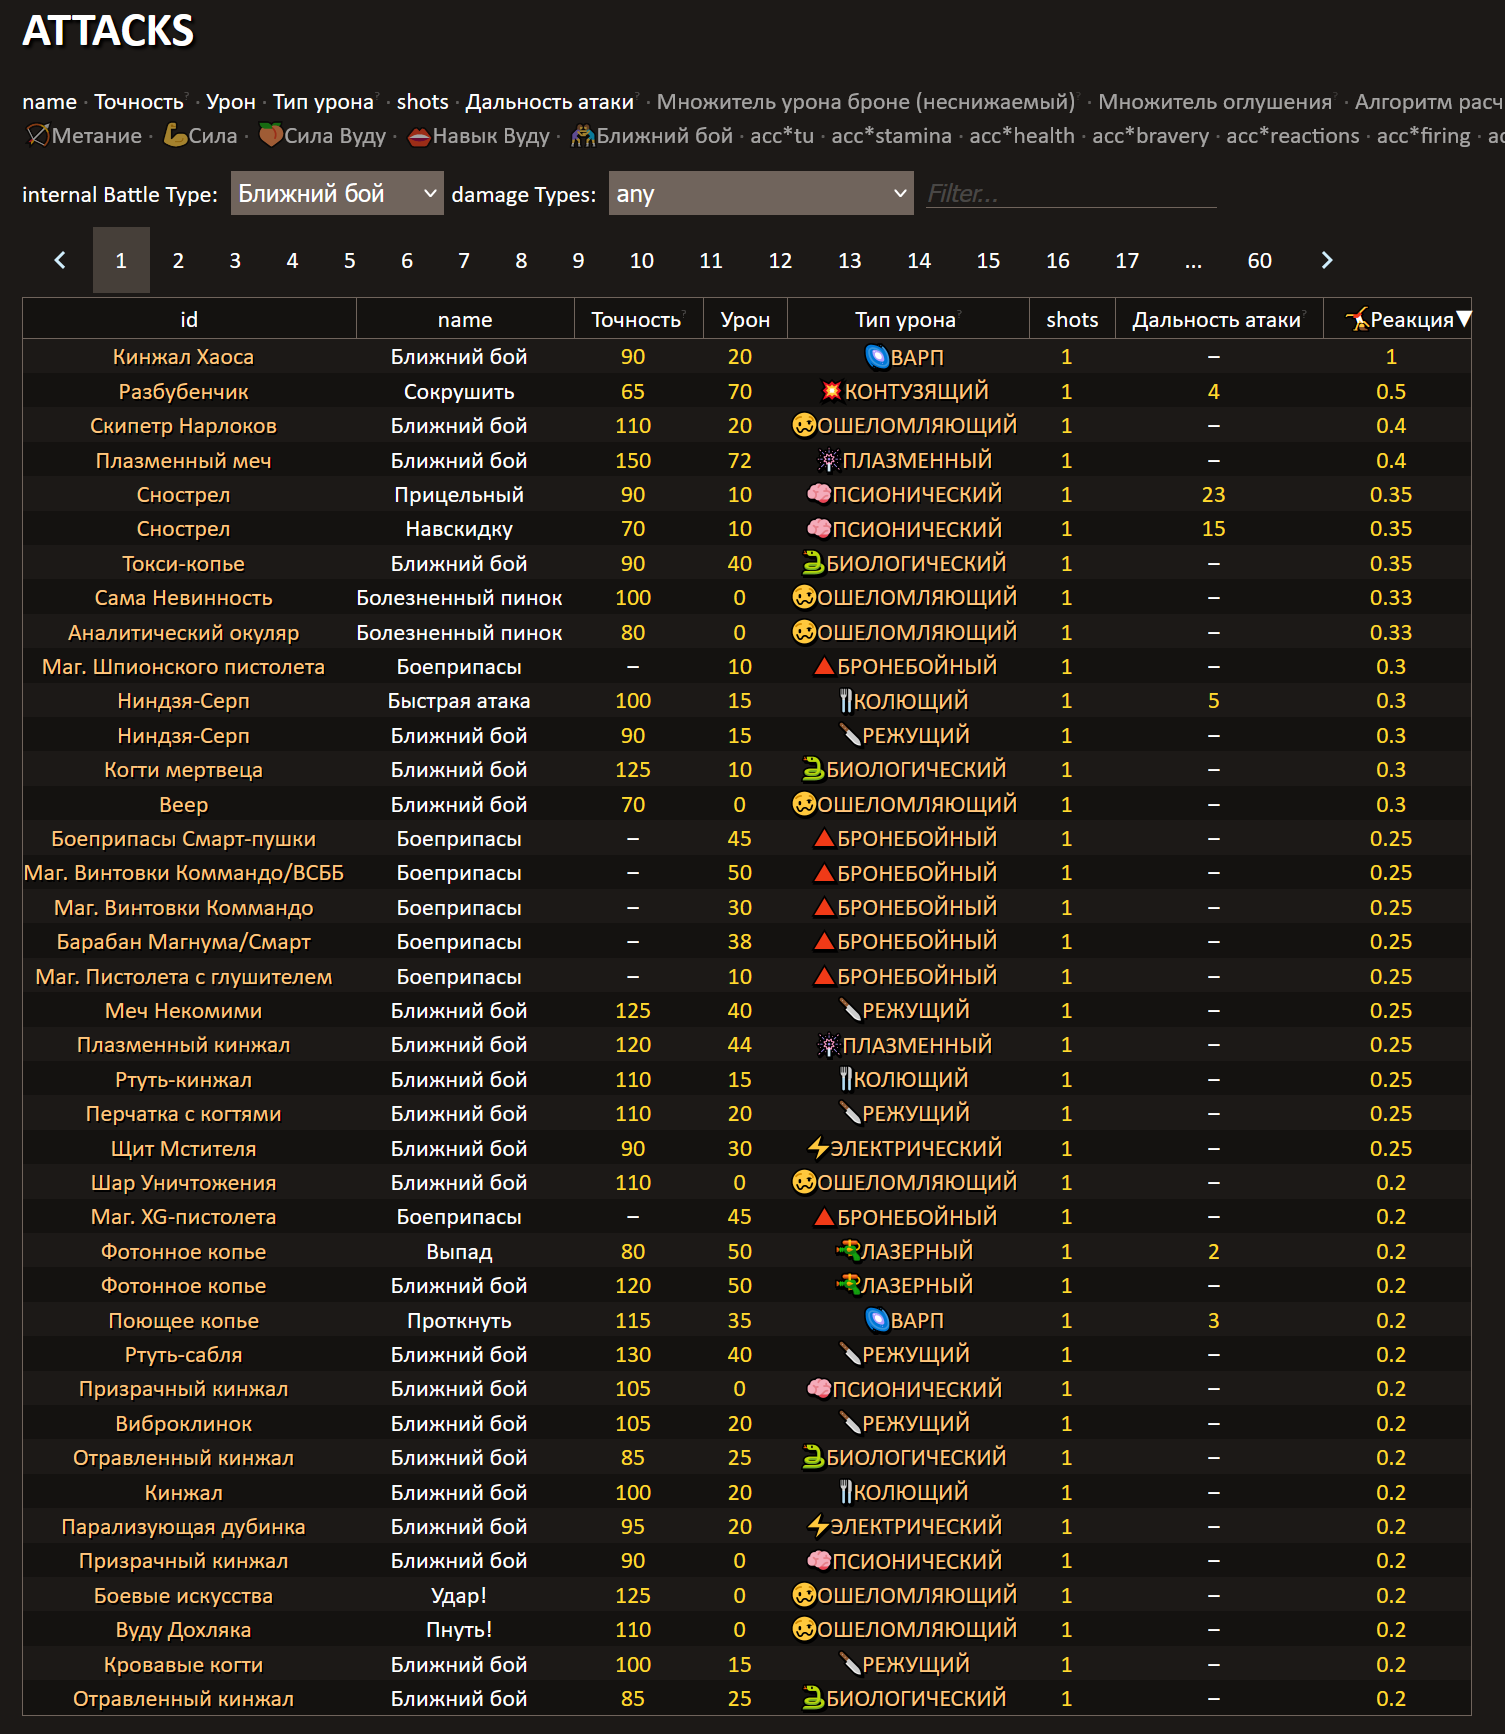Click ЭЛЕКТРИЧЕСКИЙ bolt icon in Щит Мстителя row
This screenshot has height=1734, width=1505.
[x=818, y=1148]
